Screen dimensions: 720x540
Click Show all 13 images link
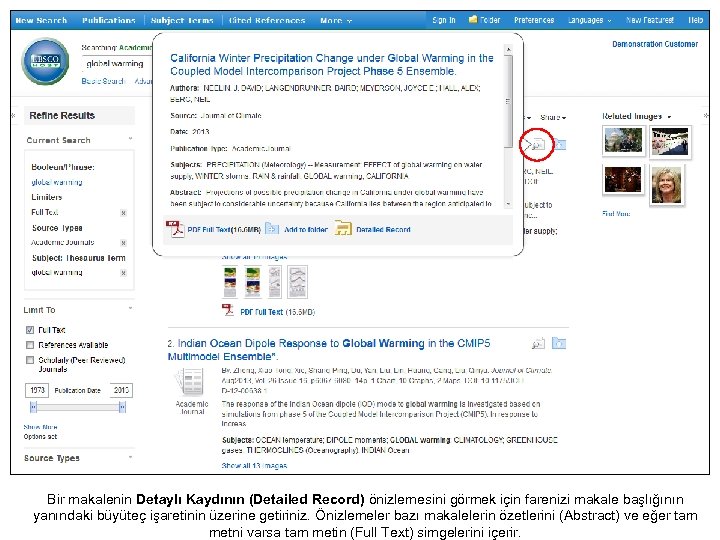254,465
